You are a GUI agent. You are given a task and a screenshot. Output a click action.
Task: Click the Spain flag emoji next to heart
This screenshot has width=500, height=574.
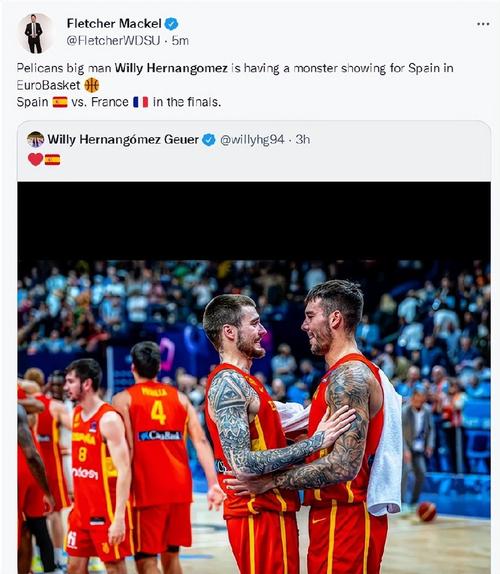coord(52,160)
